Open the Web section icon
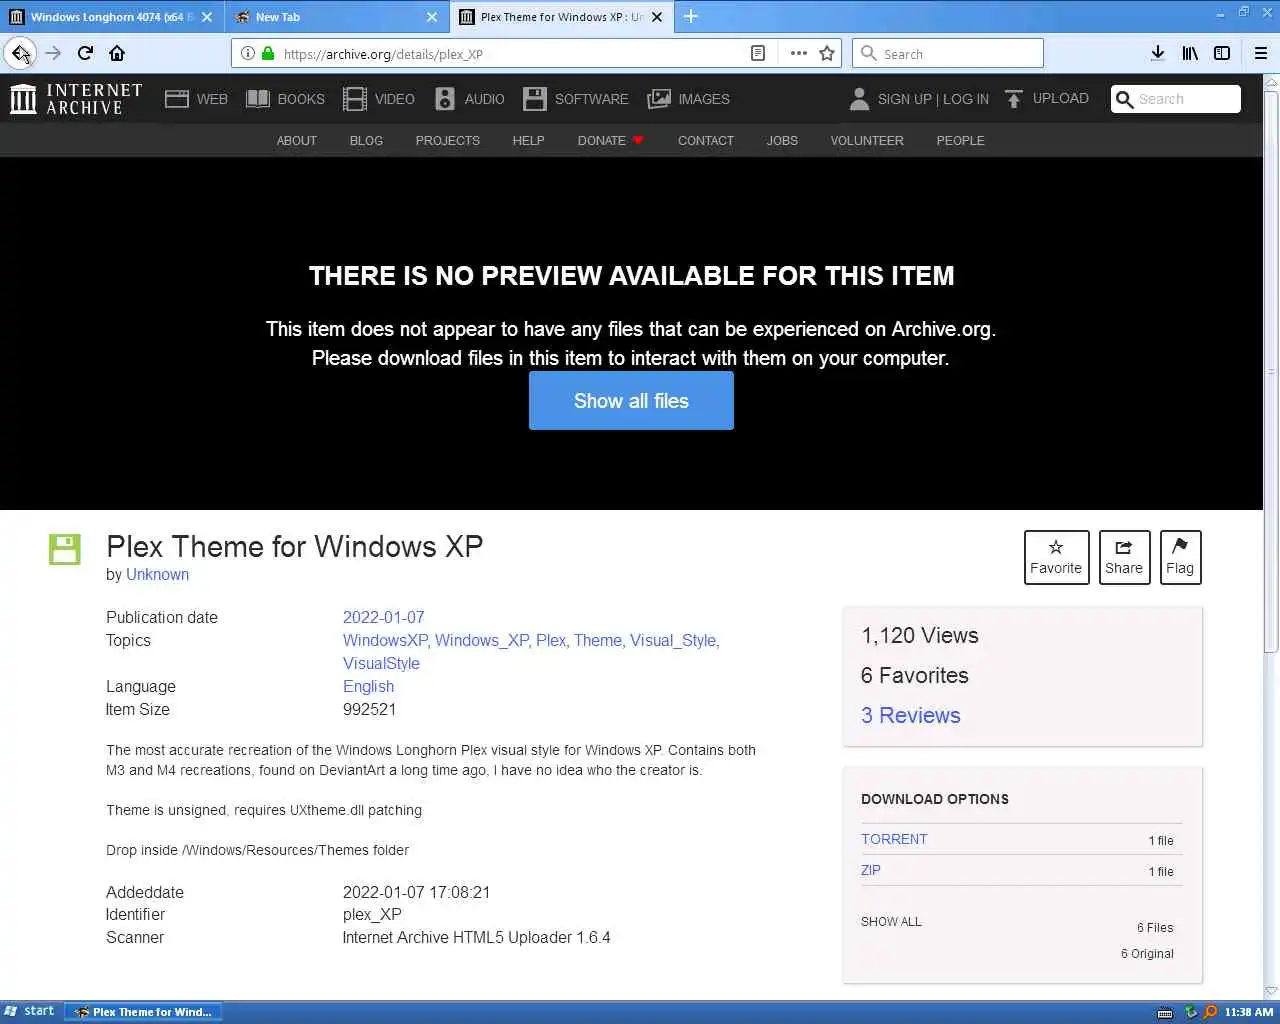 point(177,99)
